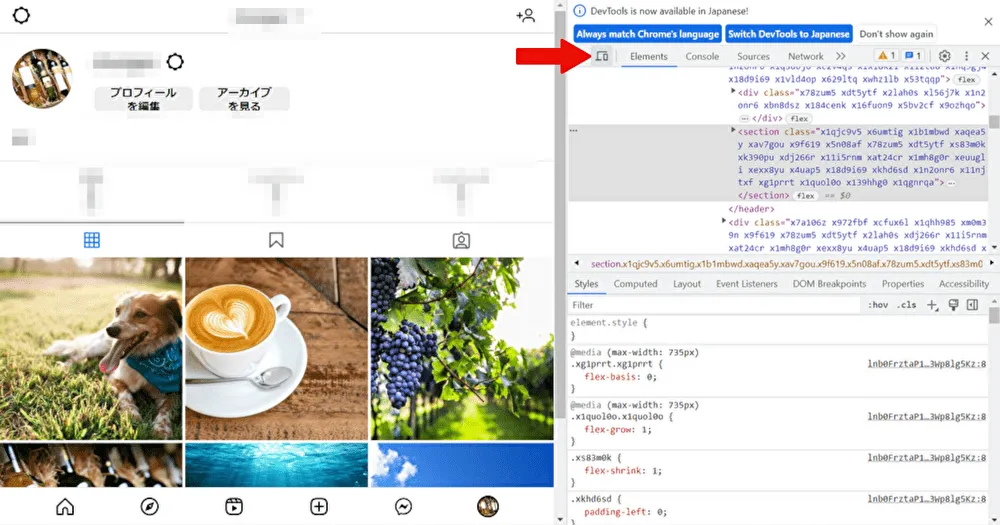Click the styles Filter input field

714,305
